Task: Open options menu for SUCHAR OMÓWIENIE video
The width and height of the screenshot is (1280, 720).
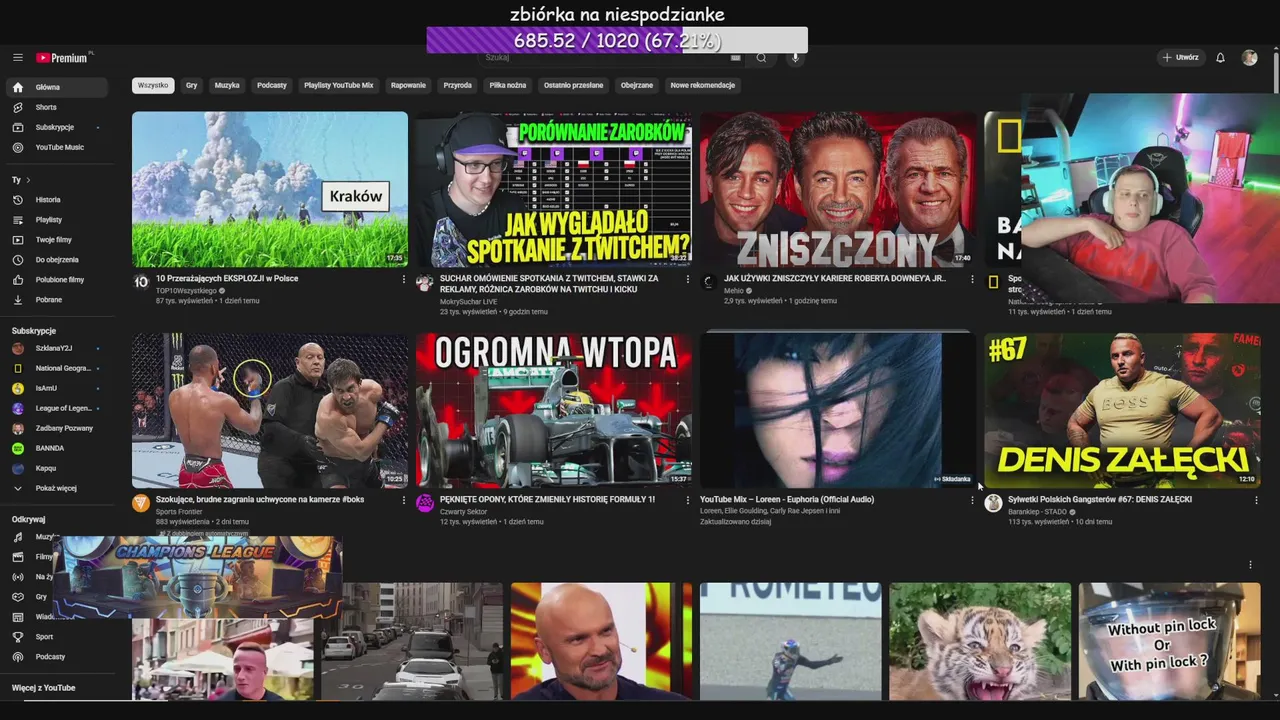Action: pos(688,280)
